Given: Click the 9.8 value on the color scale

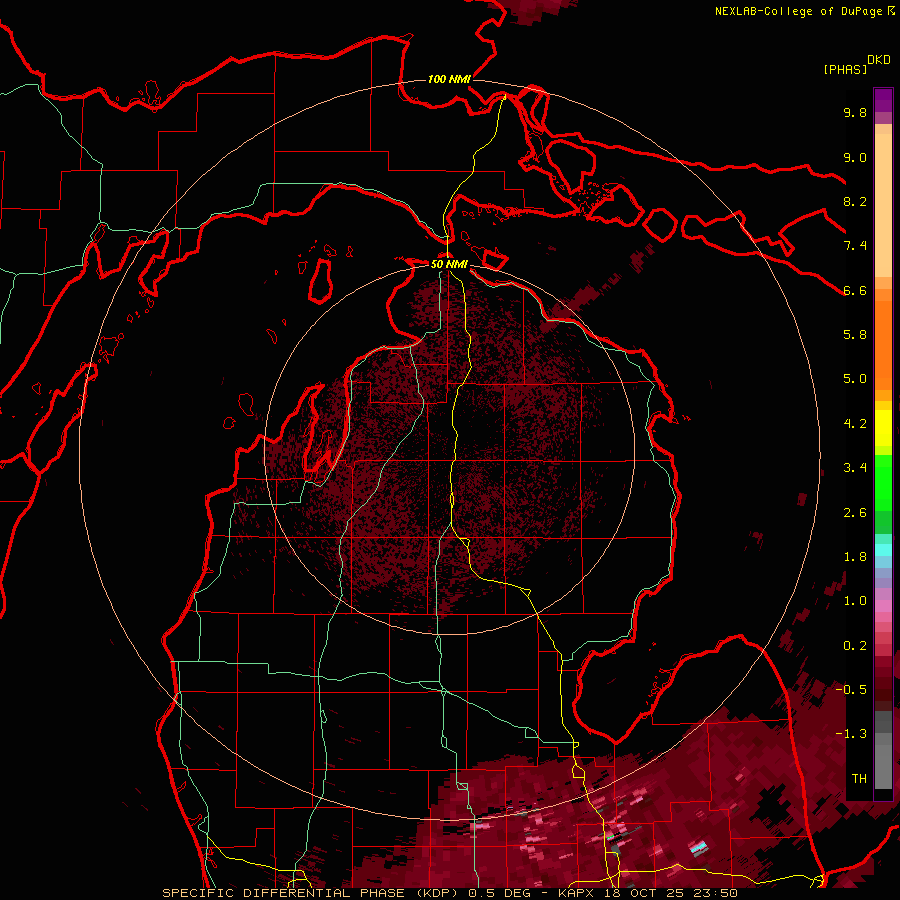Looking at the screenshot, I should click(x=855, y=113).
